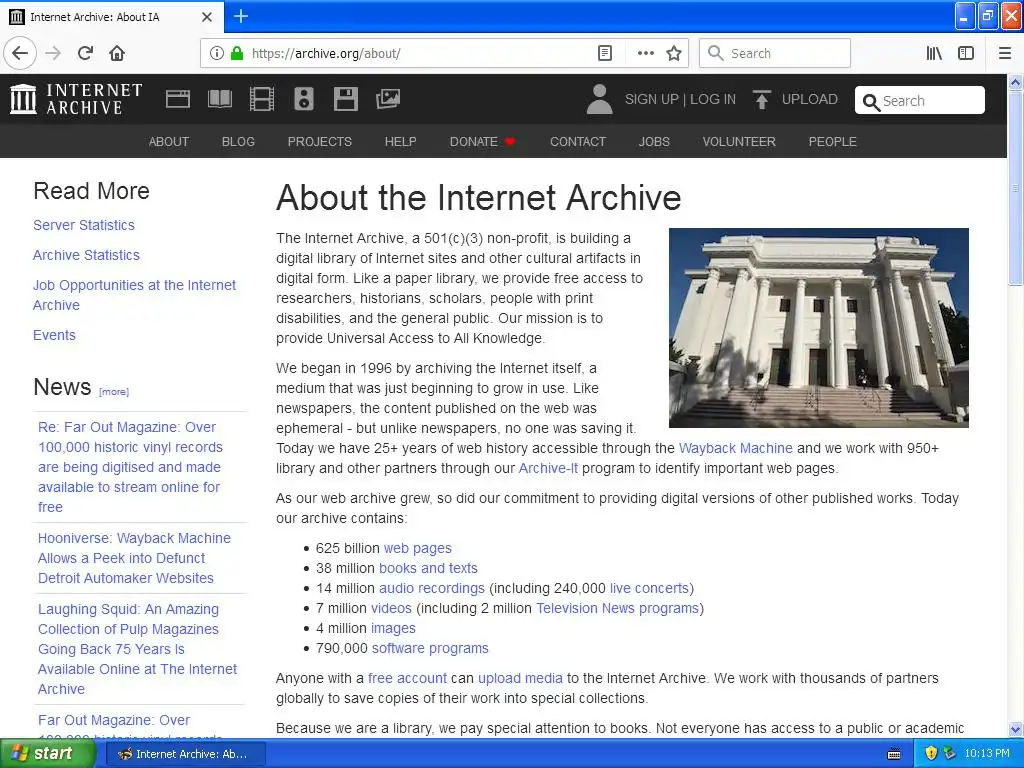Click the Internet Archive building photo
1024x768 pixels.
[x=819, y=328]
